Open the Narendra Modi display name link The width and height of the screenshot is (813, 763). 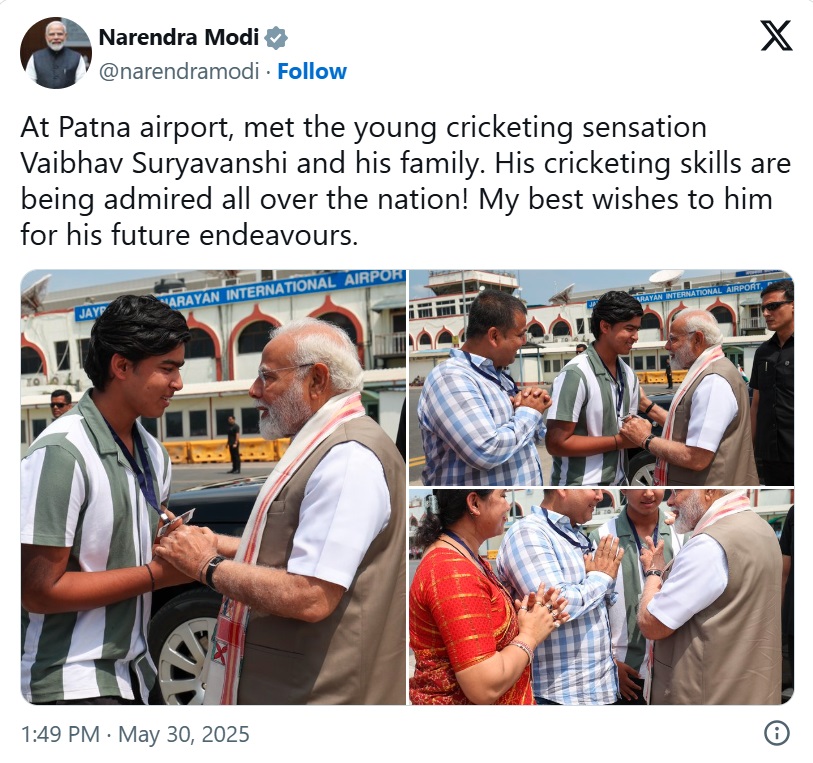(x=178, y=39)
